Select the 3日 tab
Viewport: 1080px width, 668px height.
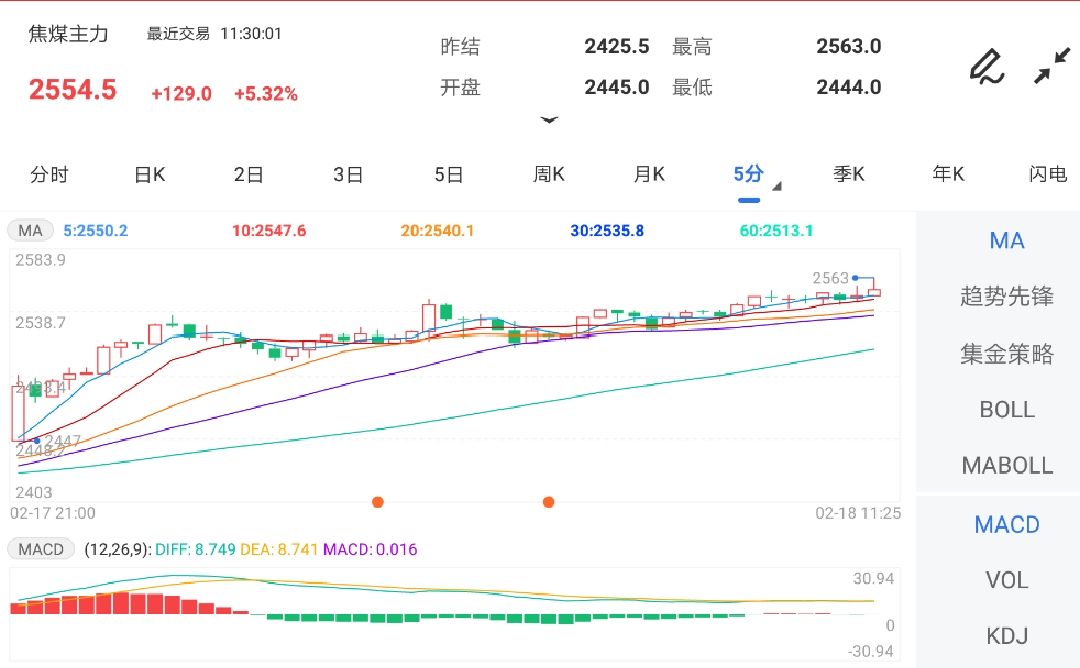pyautogui.click(x=348, y=175)
